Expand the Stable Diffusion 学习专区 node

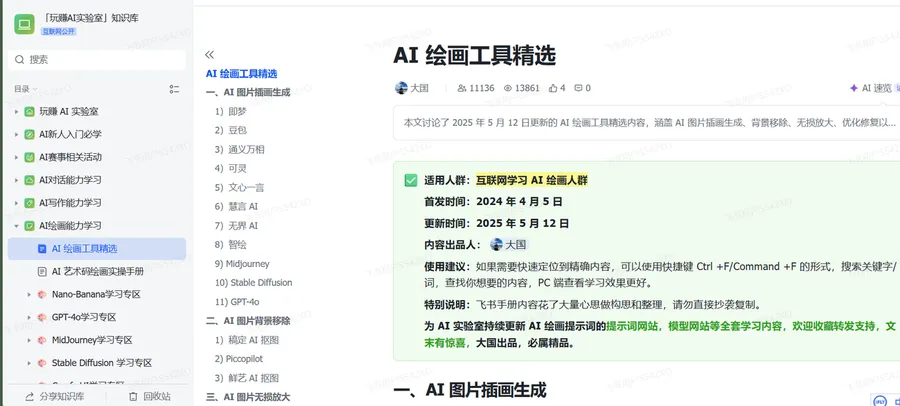pos(29,364)
